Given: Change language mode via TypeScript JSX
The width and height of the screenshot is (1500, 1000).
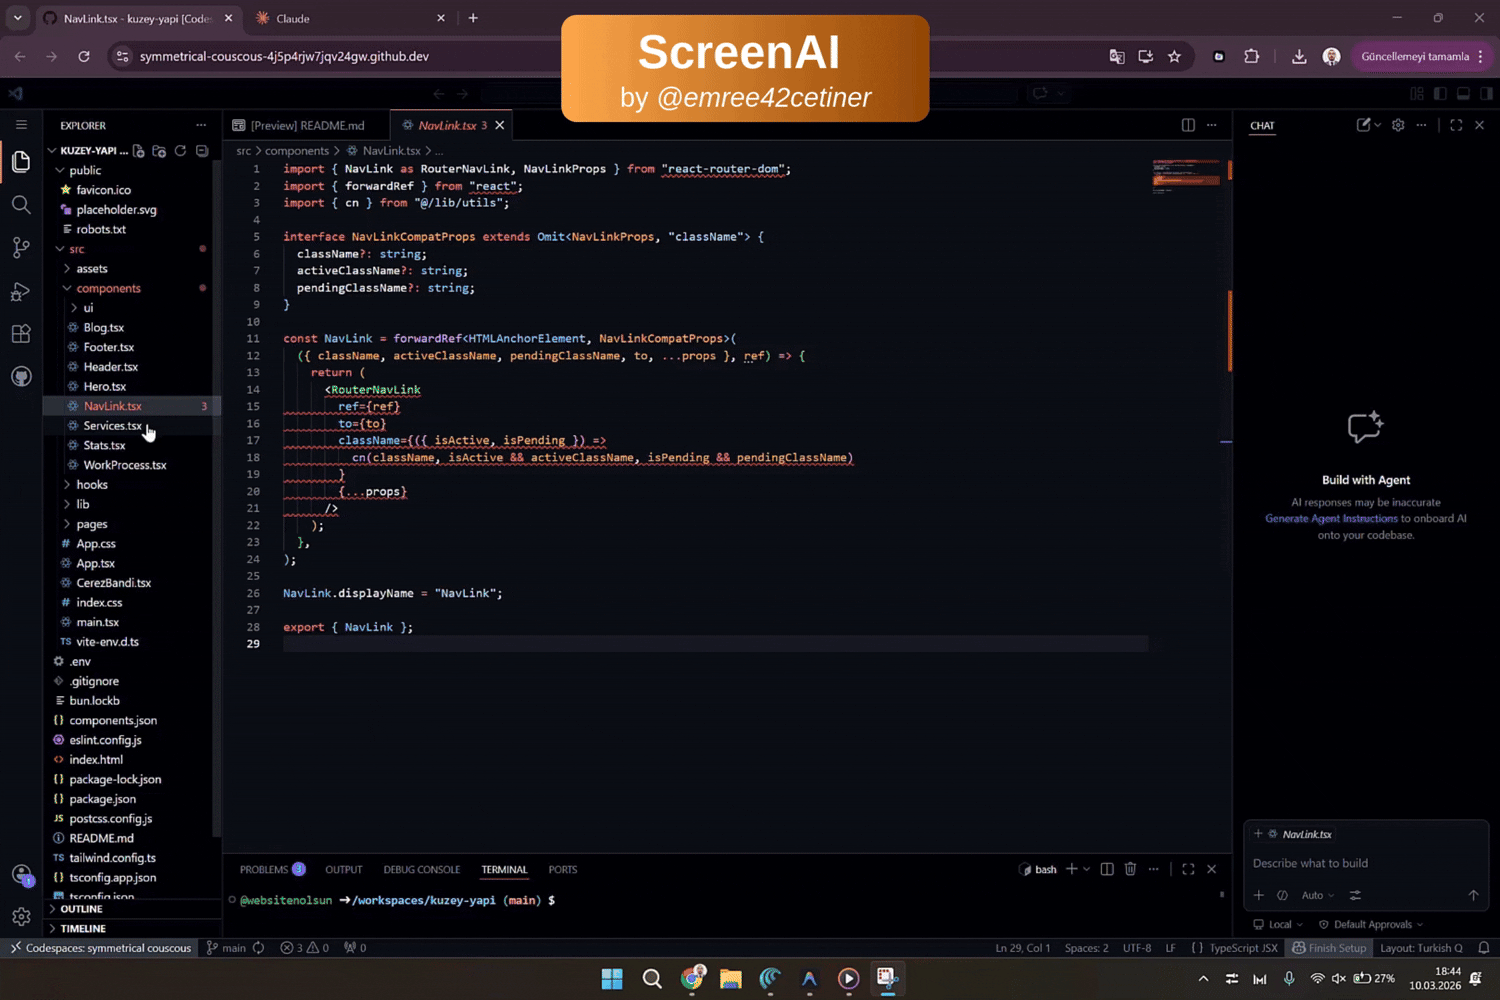Looking at the screenshot, I should tap(1243, 948).
